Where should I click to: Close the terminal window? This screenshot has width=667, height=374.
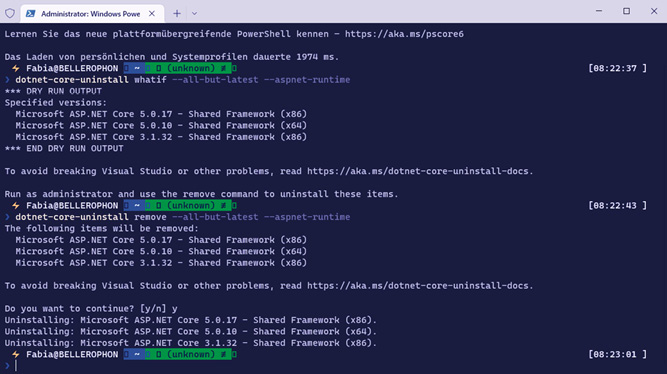tap(654, 11)
